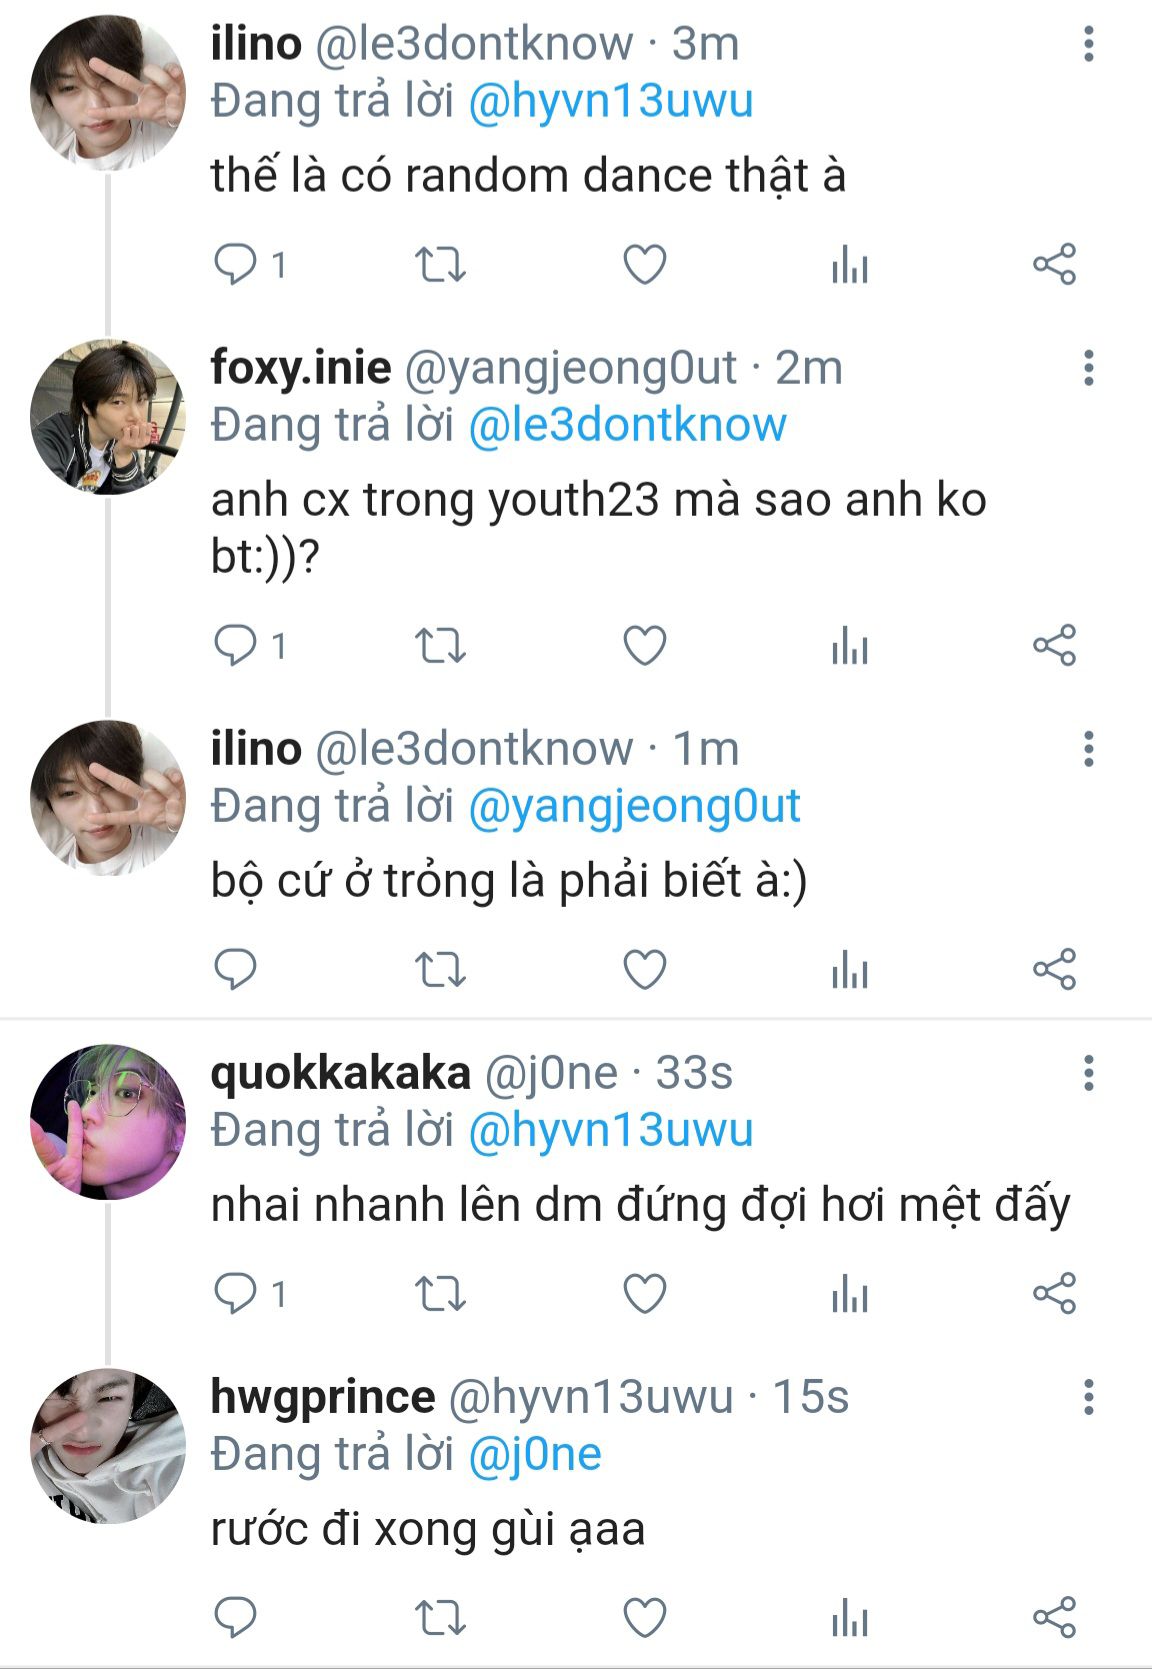Open three-dot menu on quokkakaka's tweet

coord(1089,1073)
